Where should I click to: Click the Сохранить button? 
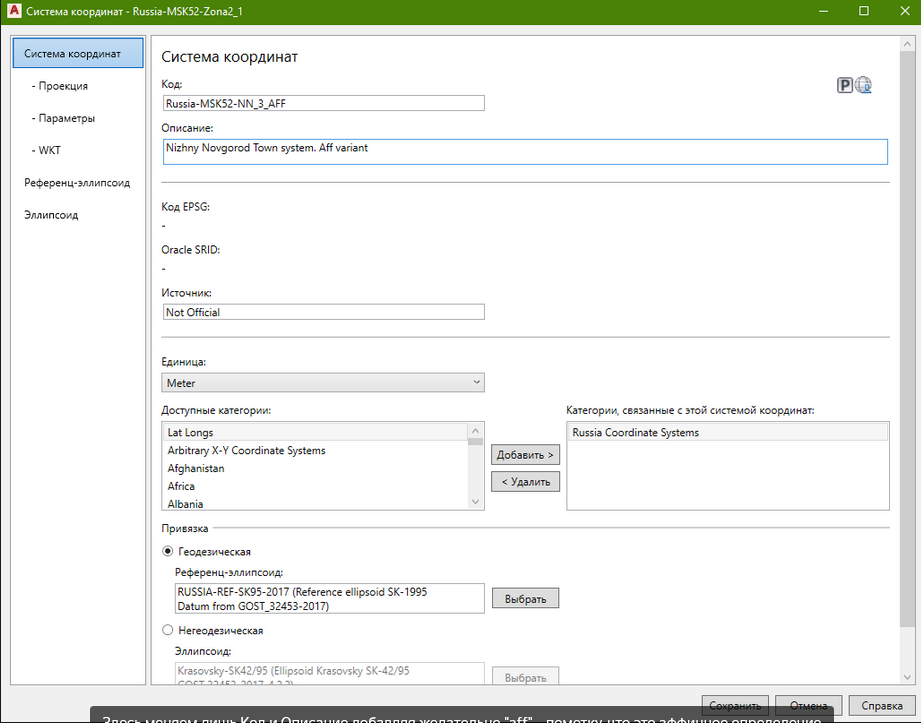735,704
